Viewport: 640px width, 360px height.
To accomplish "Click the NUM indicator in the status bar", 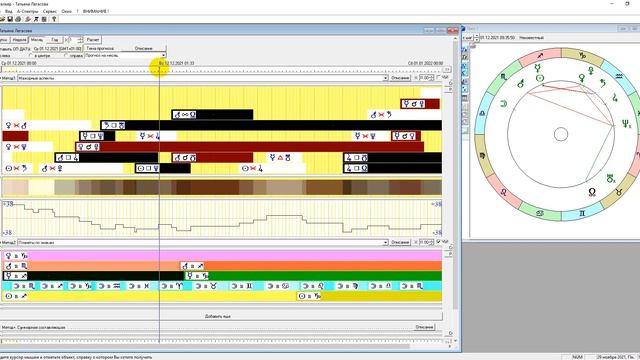I will [577, 357].
